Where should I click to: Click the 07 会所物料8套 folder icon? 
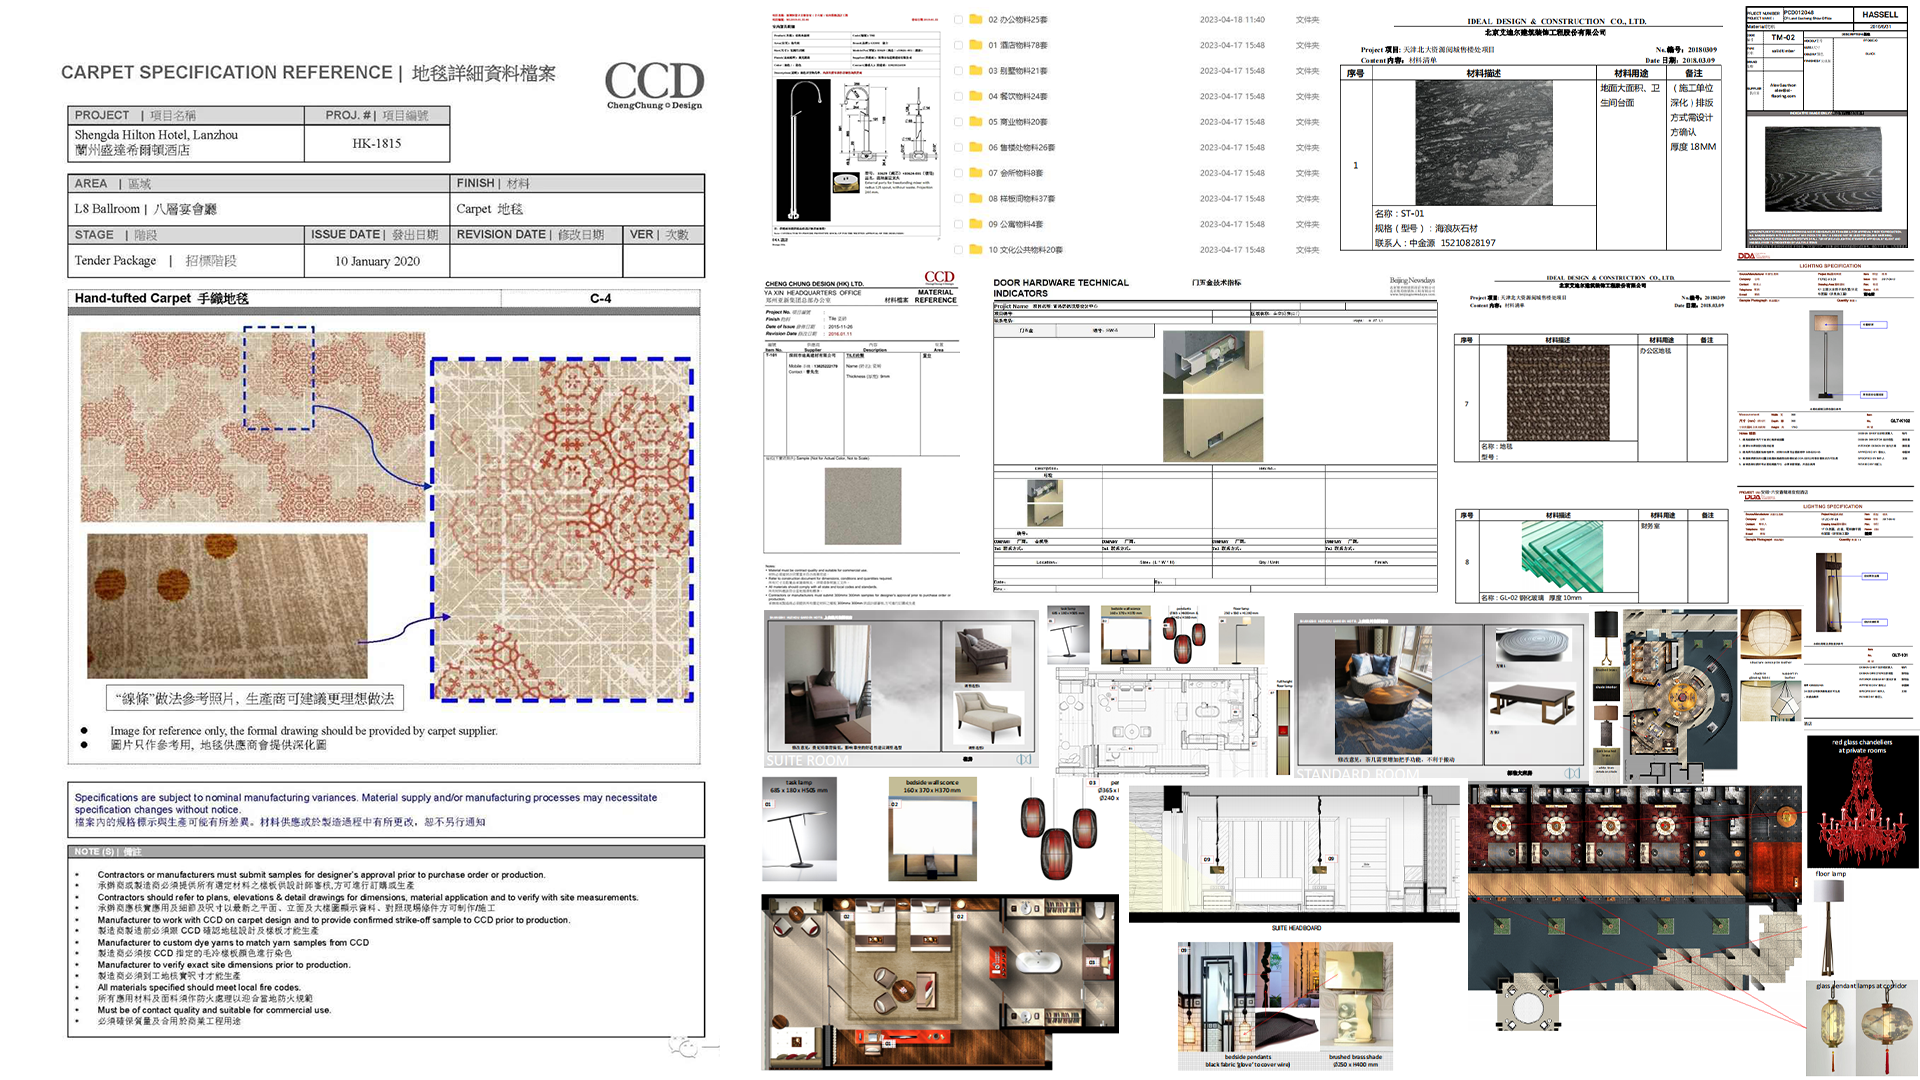point(975,173)
